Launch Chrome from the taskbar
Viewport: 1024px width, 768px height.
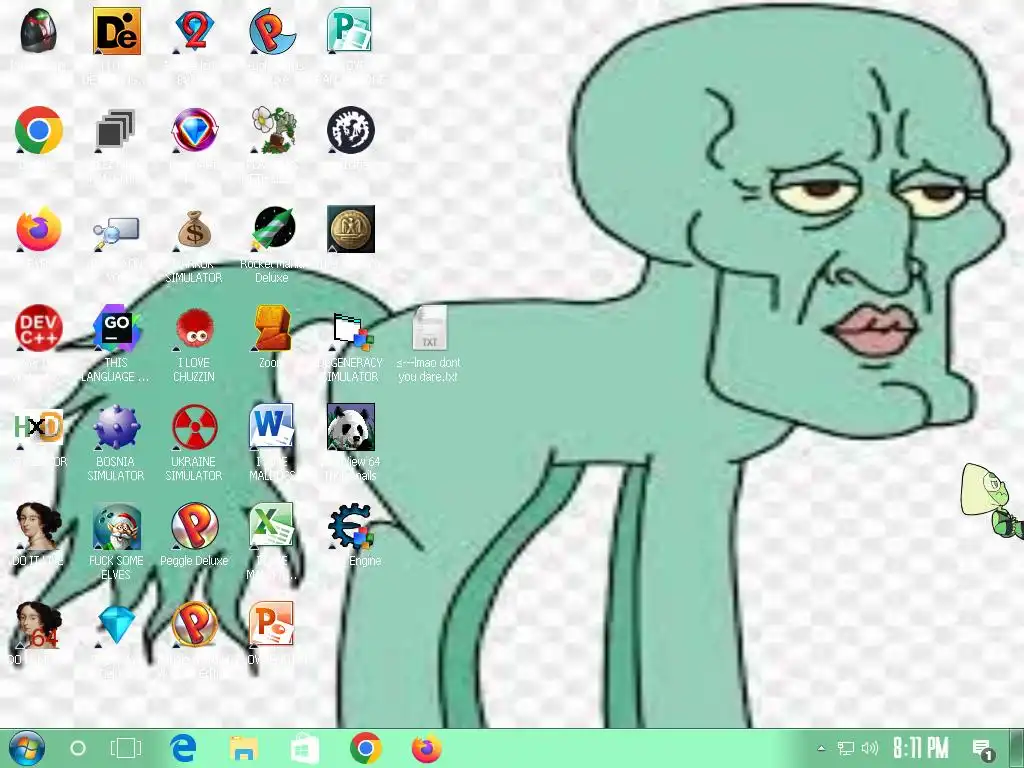[x=366, y=748]
